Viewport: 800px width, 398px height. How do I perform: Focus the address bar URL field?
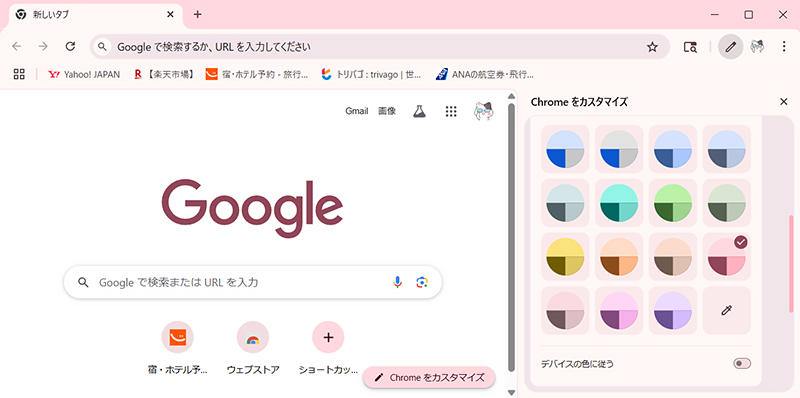click(380, 47)
